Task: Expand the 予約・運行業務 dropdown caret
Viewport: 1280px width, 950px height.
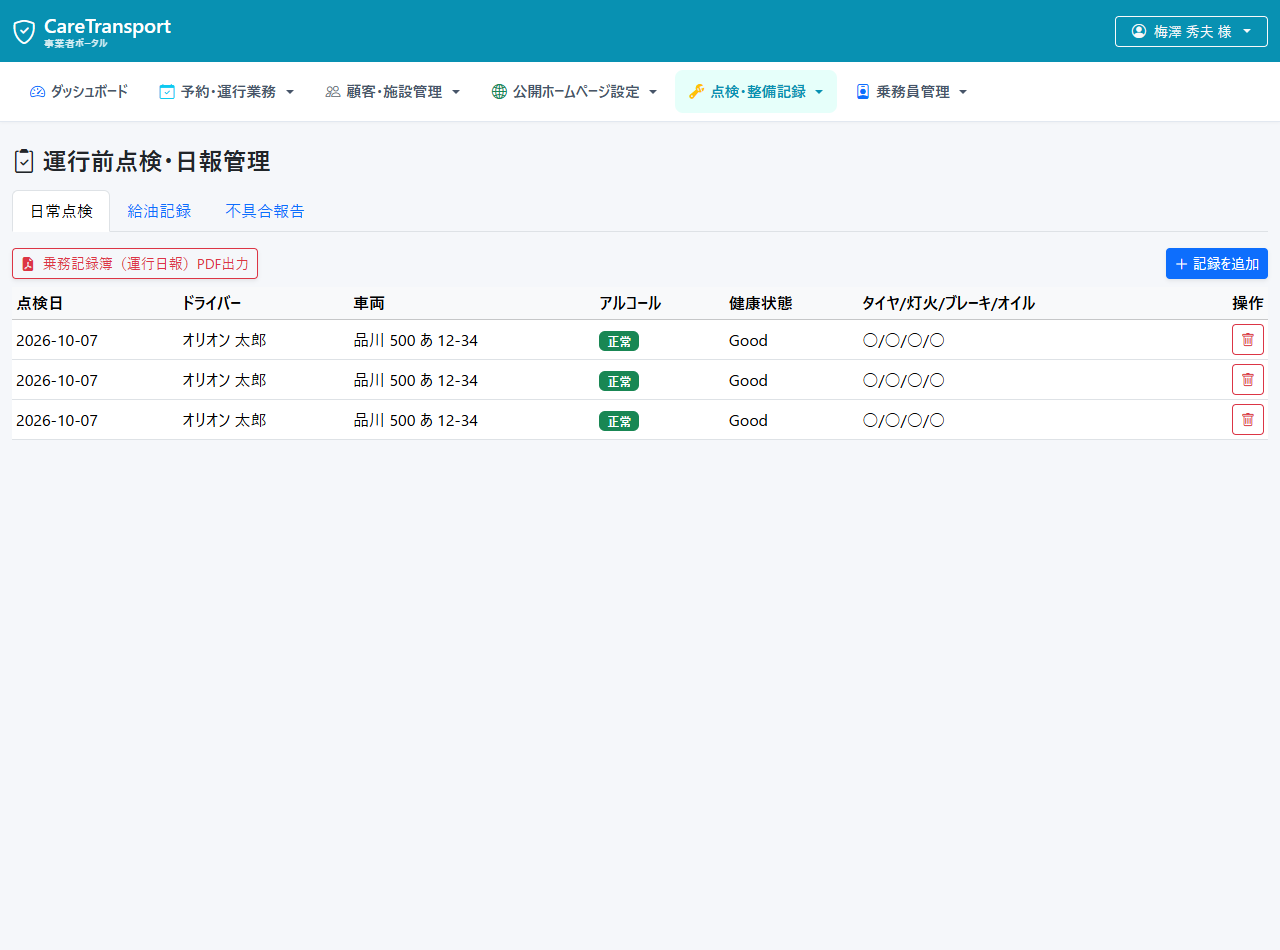Action: click(x=290, y=92)
